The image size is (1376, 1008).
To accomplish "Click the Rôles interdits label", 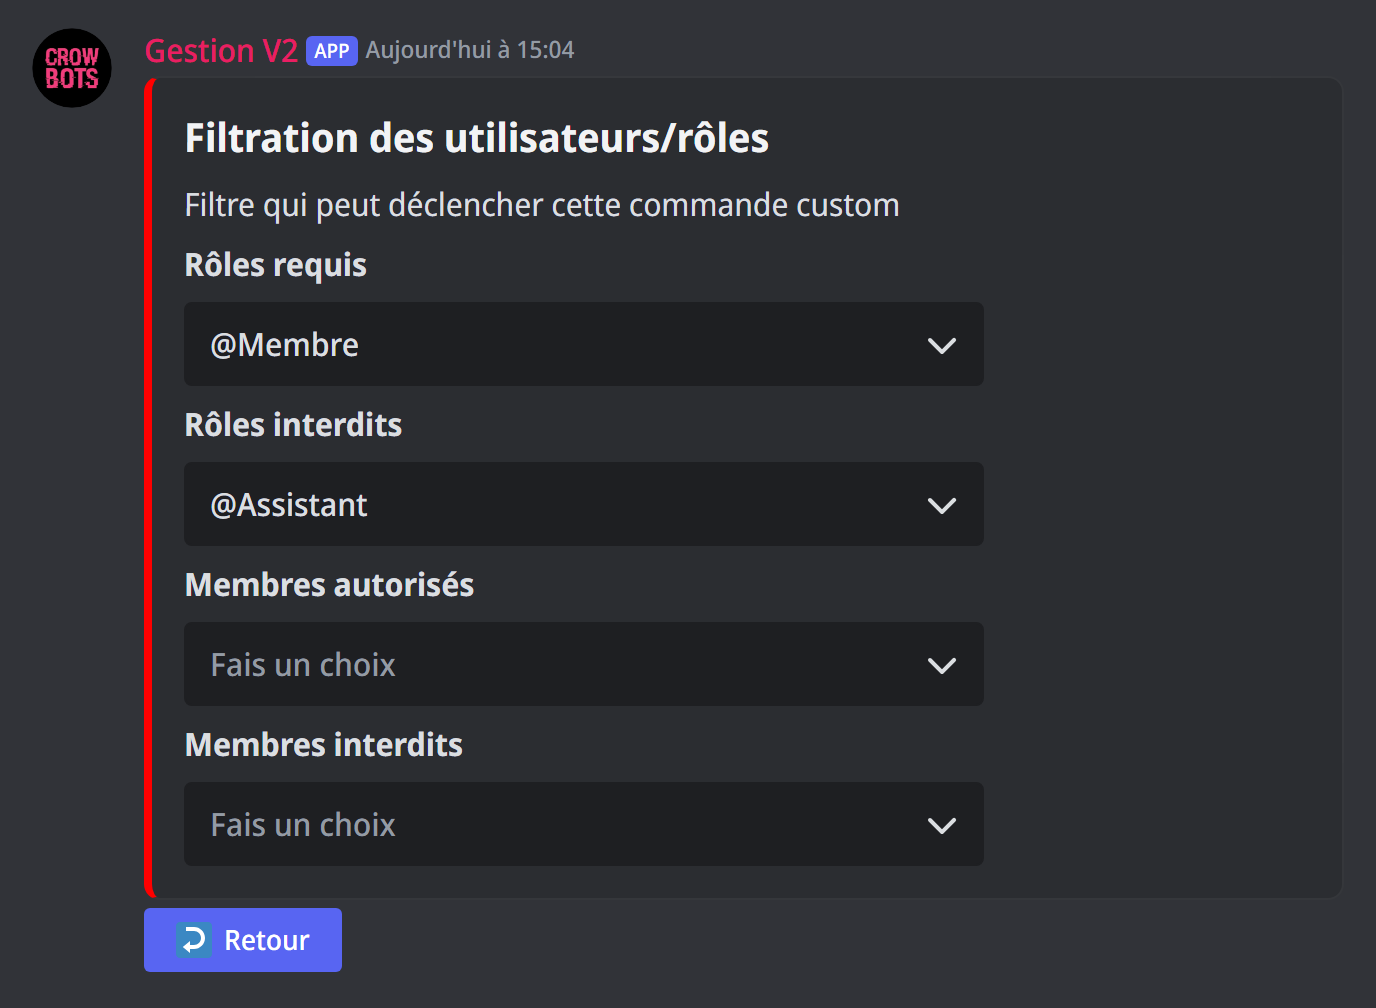I will 293,425.
